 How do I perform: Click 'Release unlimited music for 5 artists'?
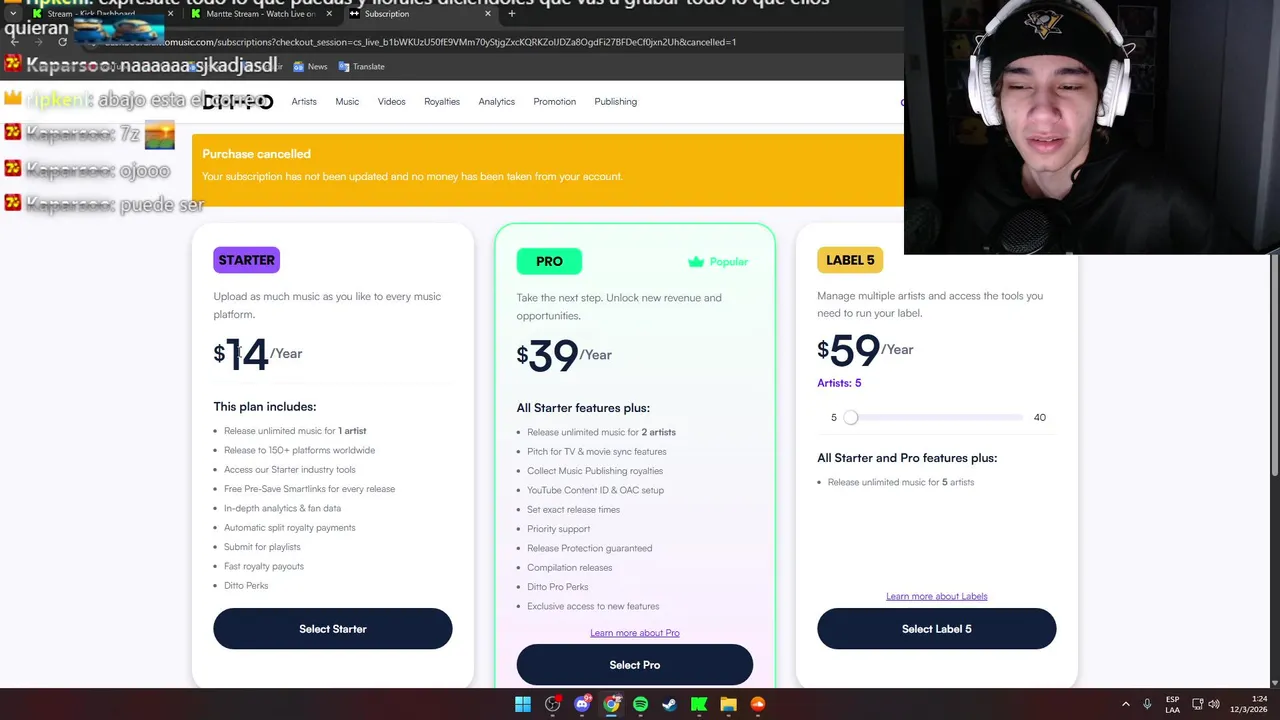pyautogui.click(x=901, y=482)
